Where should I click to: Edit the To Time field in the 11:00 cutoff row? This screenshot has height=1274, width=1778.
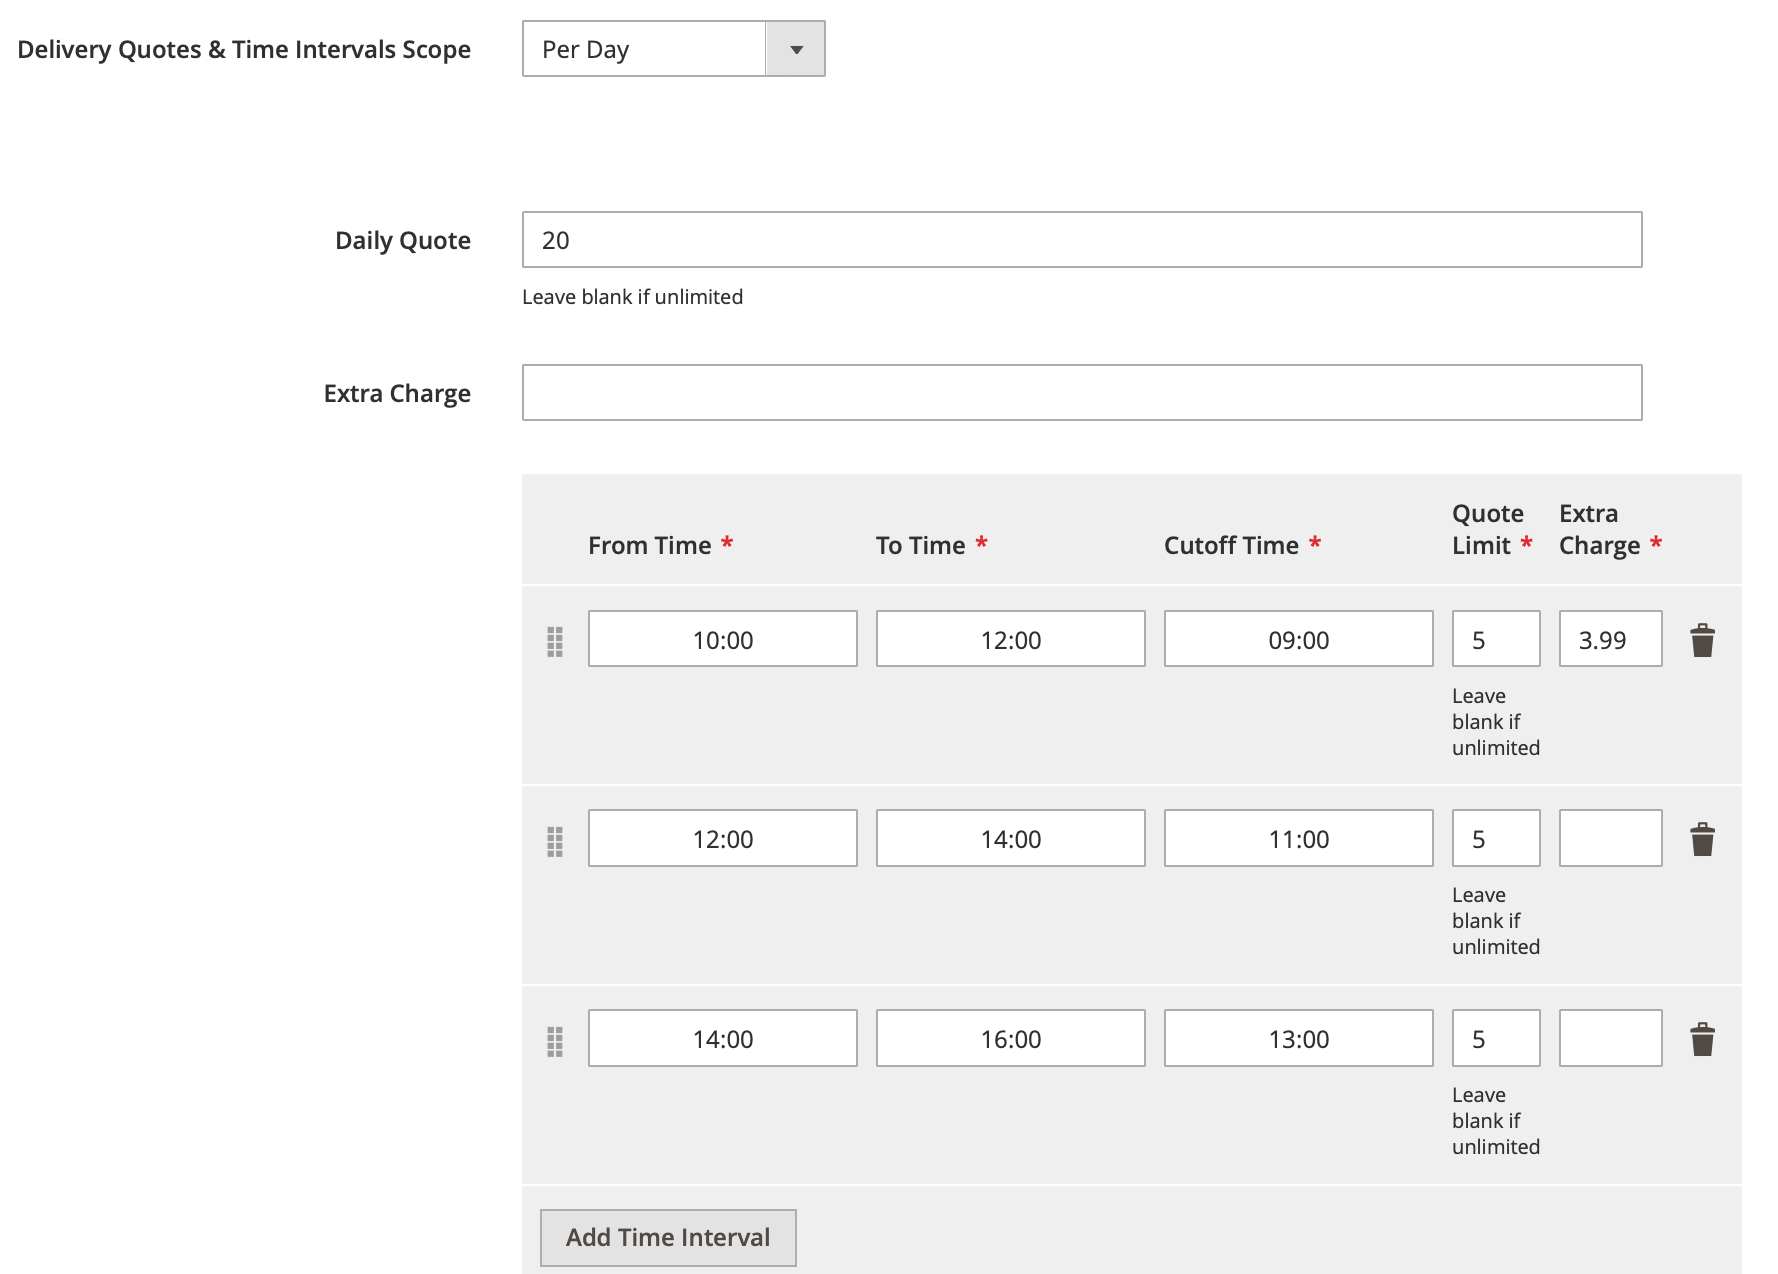coord(1011,838)
